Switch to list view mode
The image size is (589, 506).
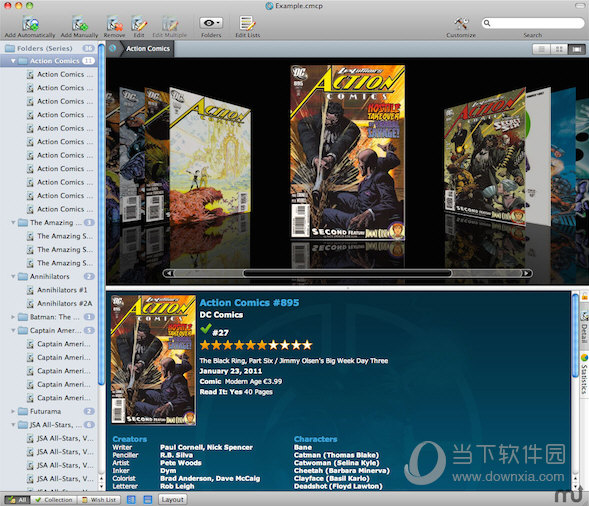pyautogui.click(x=541, y=49)
